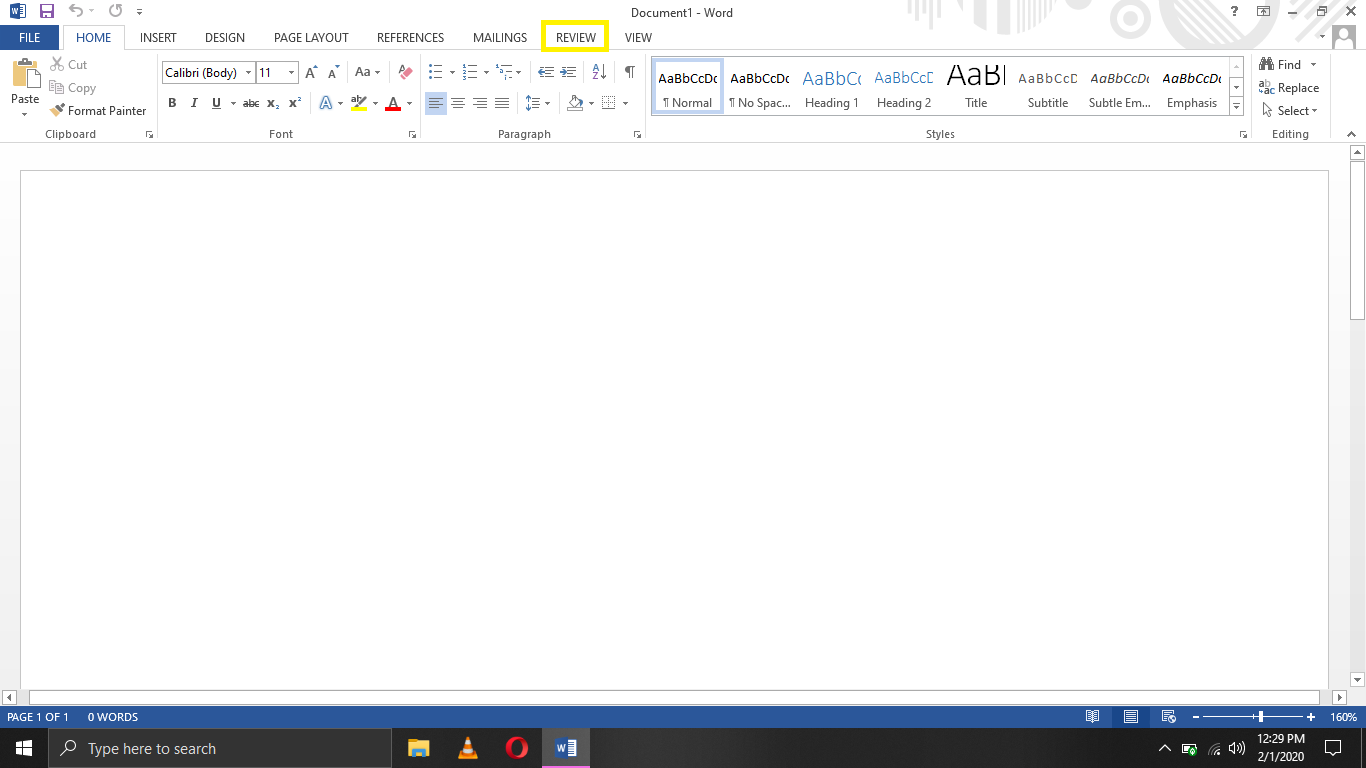
Task: Switch to the PAGE LAYOUT tab
Action: click(311, 37)
